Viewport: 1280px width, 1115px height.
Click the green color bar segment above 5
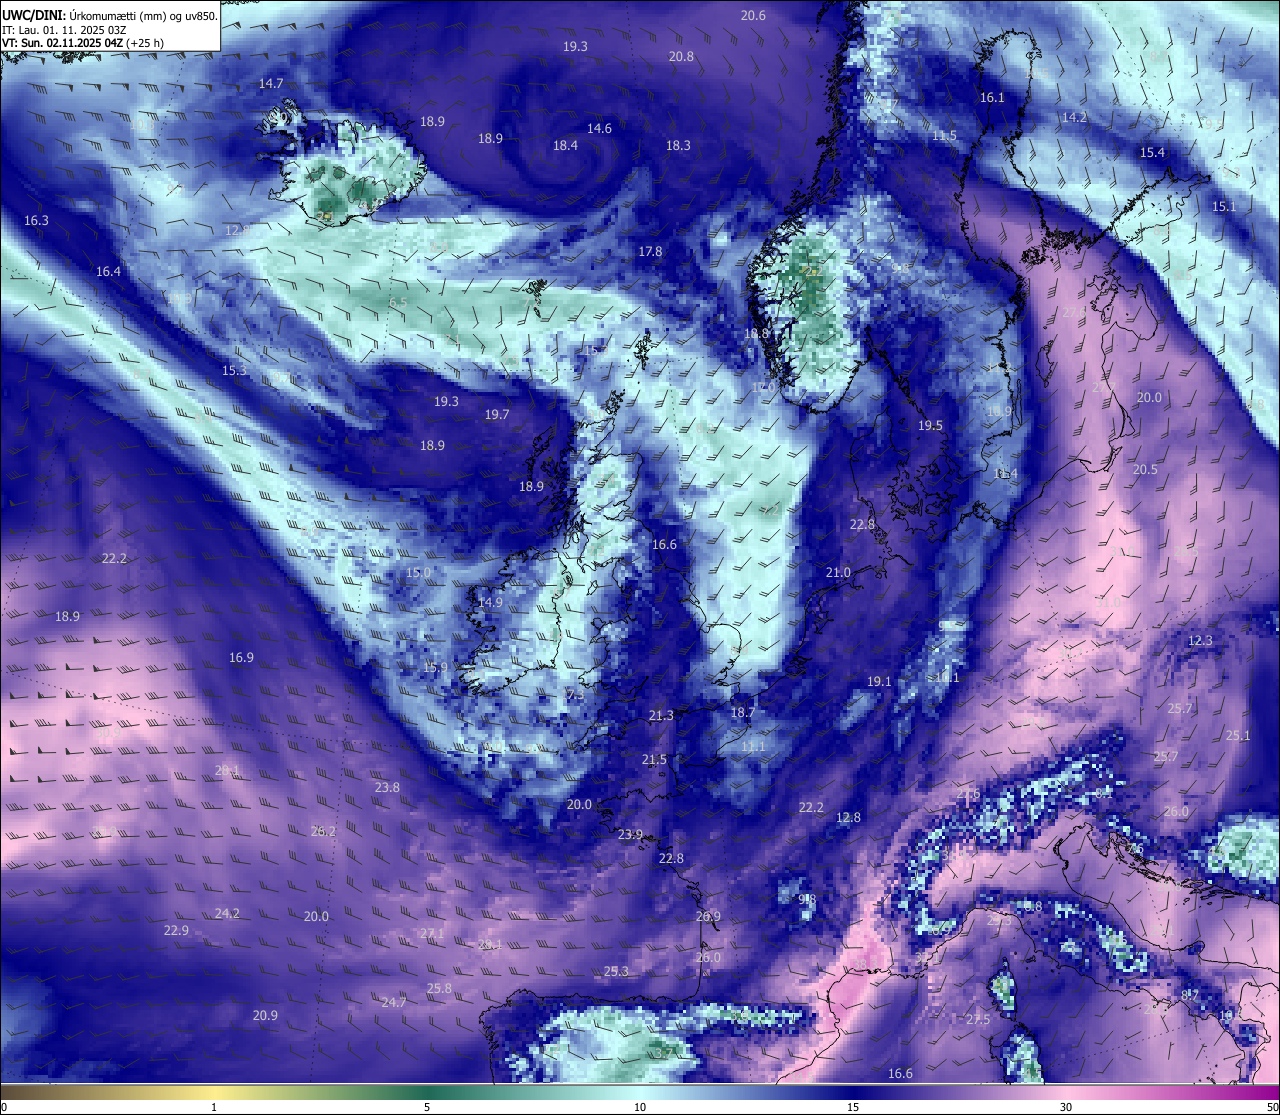tap(427, 1092)
